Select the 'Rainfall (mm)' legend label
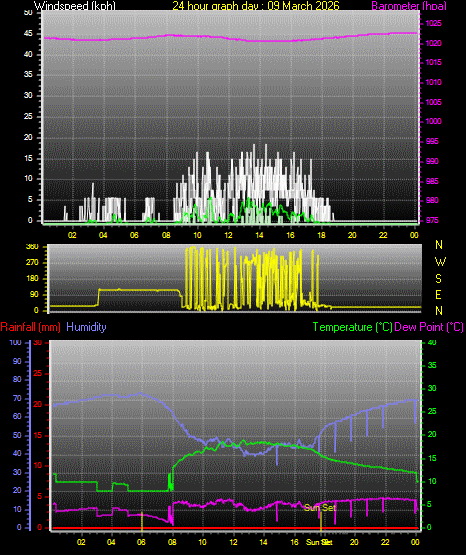The height and width of the screenshot is (555, 466). pos(30,327)
